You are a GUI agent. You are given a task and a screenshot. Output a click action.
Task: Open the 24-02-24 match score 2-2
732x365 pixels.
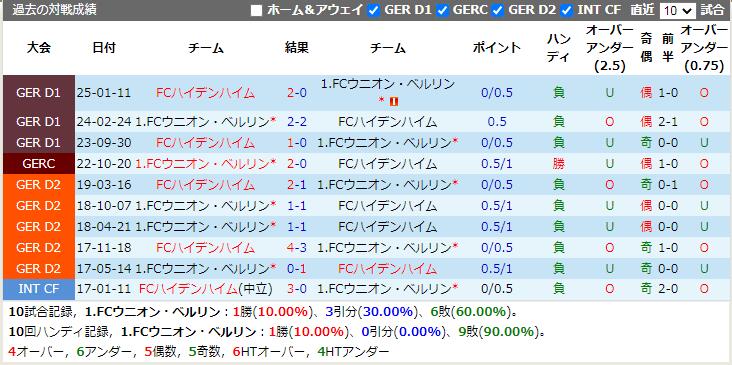pos(296,122)
